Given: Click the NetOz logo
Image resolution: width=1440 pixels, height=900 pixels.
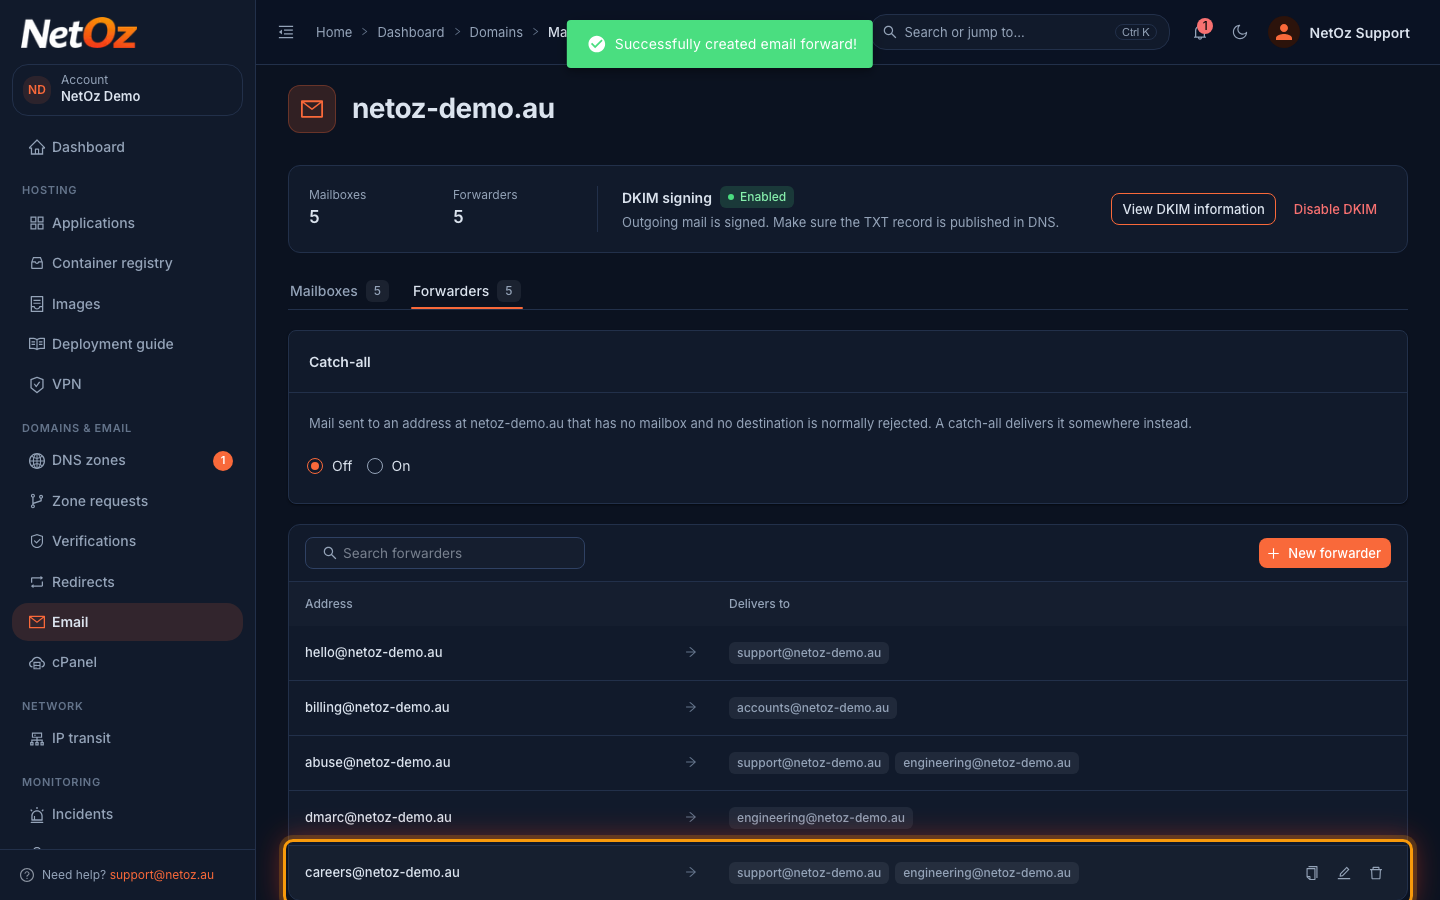Looking at the screenshot, I should coord(79,33).
